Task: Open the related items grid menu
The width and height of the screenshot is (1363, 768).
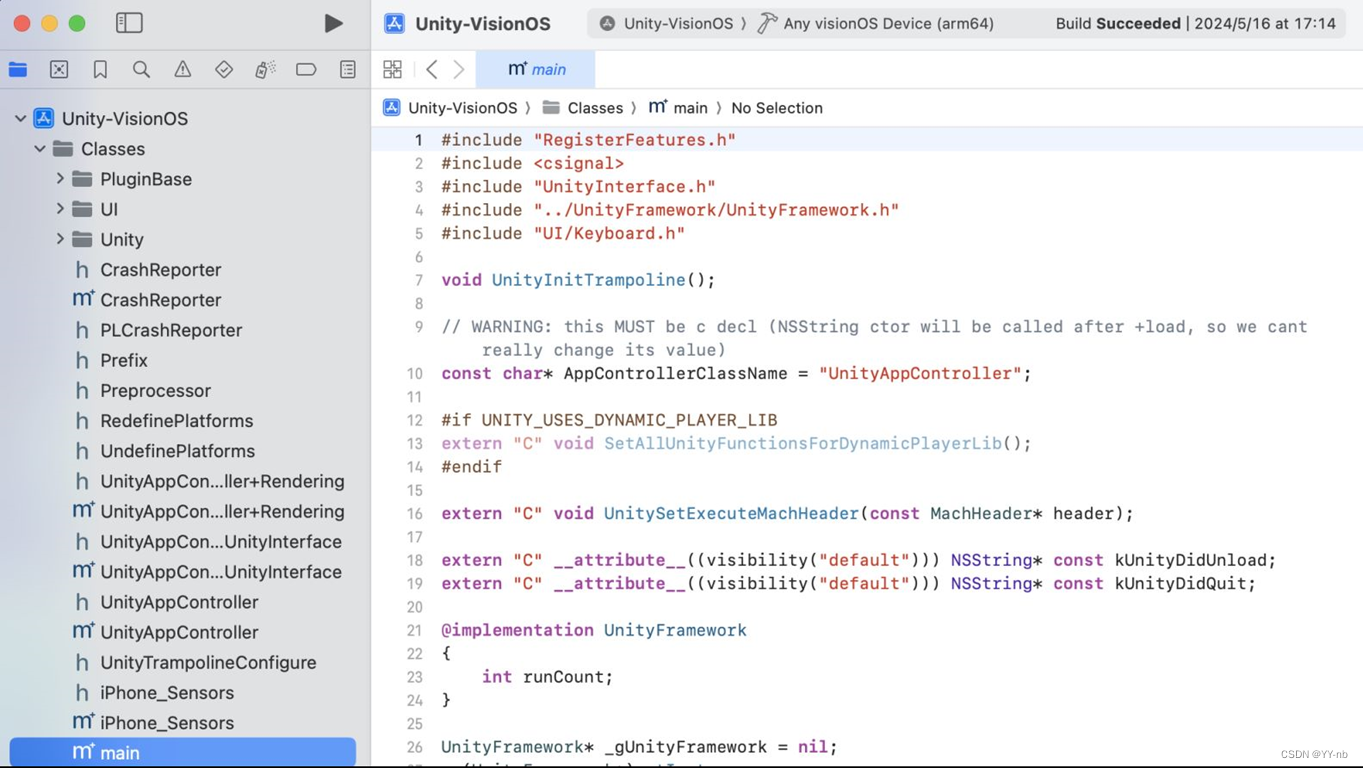Action: [392, 69]
